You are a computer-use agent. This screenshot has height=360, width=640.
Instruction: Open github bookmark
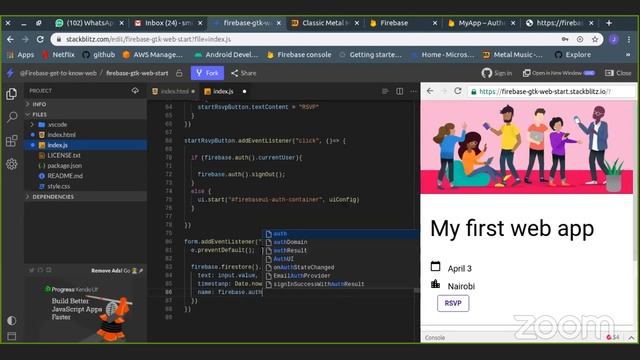pyautogui.click(x=99, y=55)
